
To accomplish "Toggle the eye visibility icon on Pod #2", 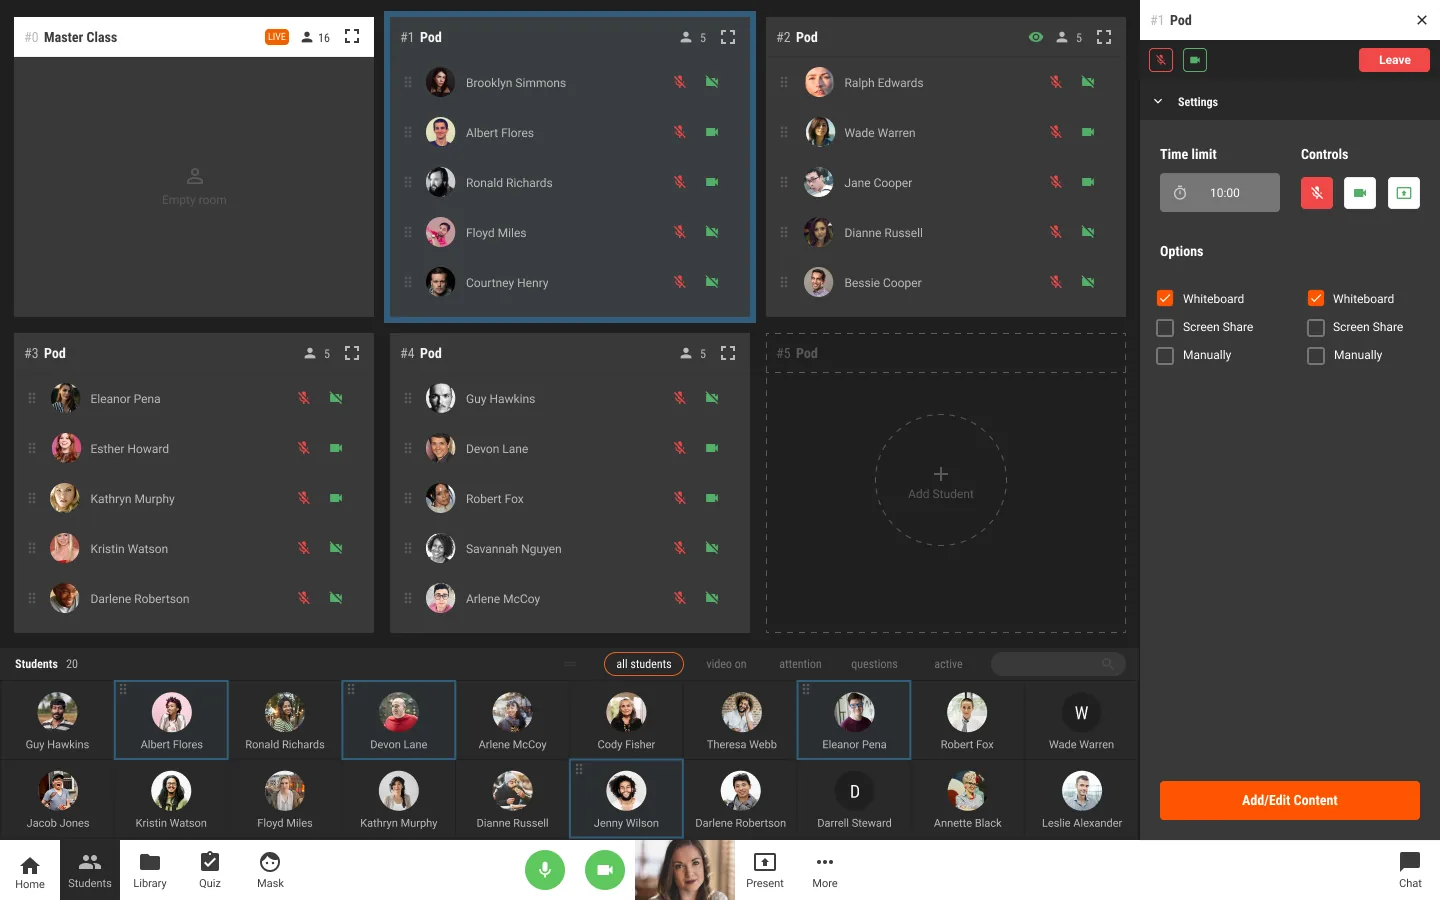I will coord(1036,37).
